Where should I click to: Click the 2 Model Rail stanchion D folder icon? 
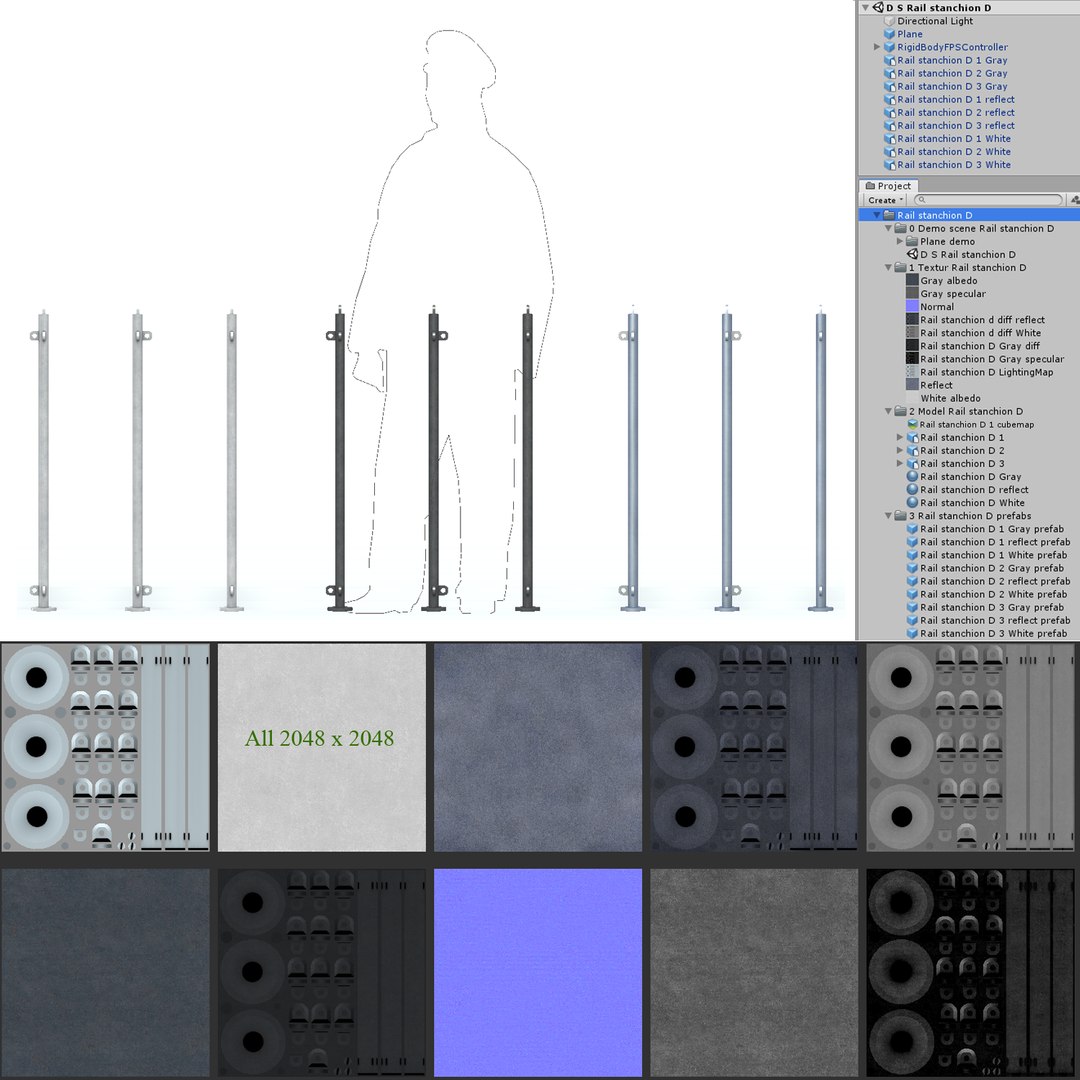point(900,411)
